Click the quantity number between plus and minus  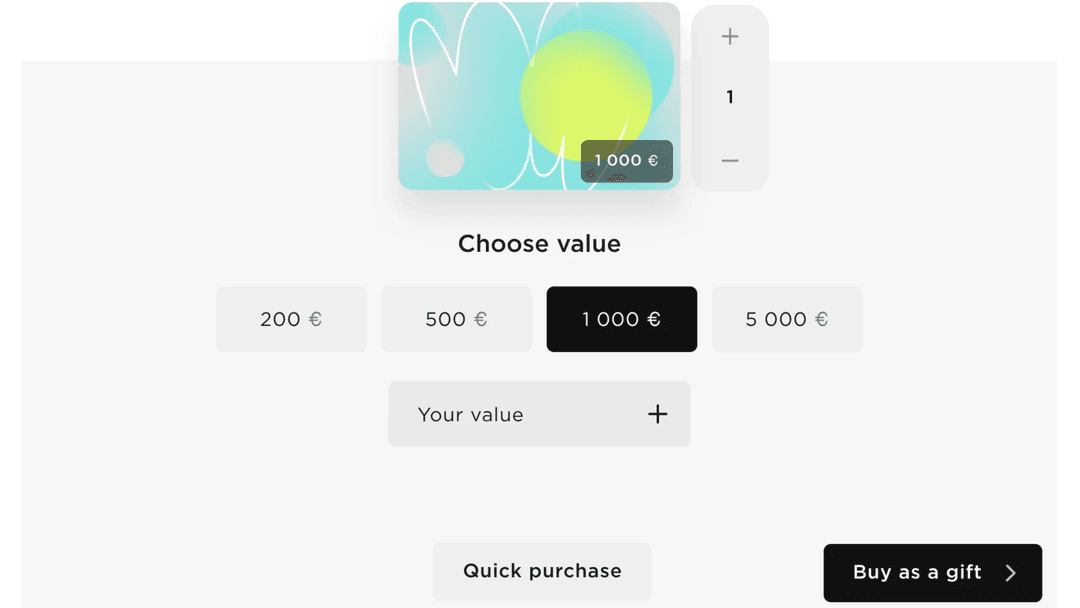coord(729,97)
